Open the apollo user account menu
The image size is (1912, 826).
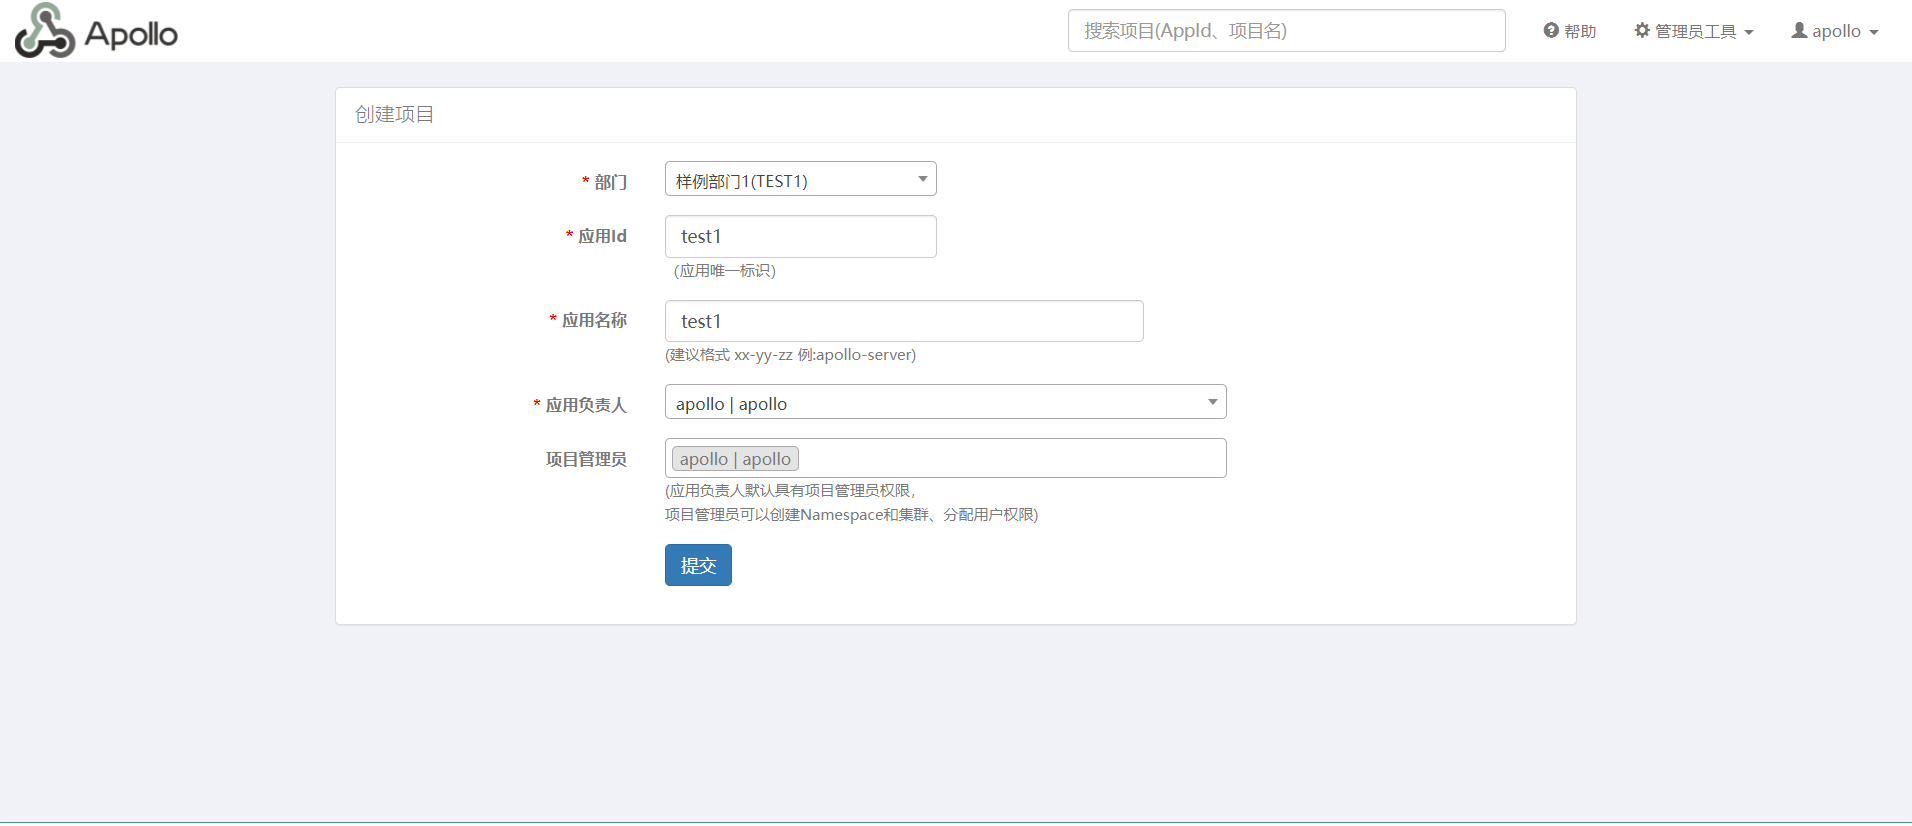point(1835,31)
